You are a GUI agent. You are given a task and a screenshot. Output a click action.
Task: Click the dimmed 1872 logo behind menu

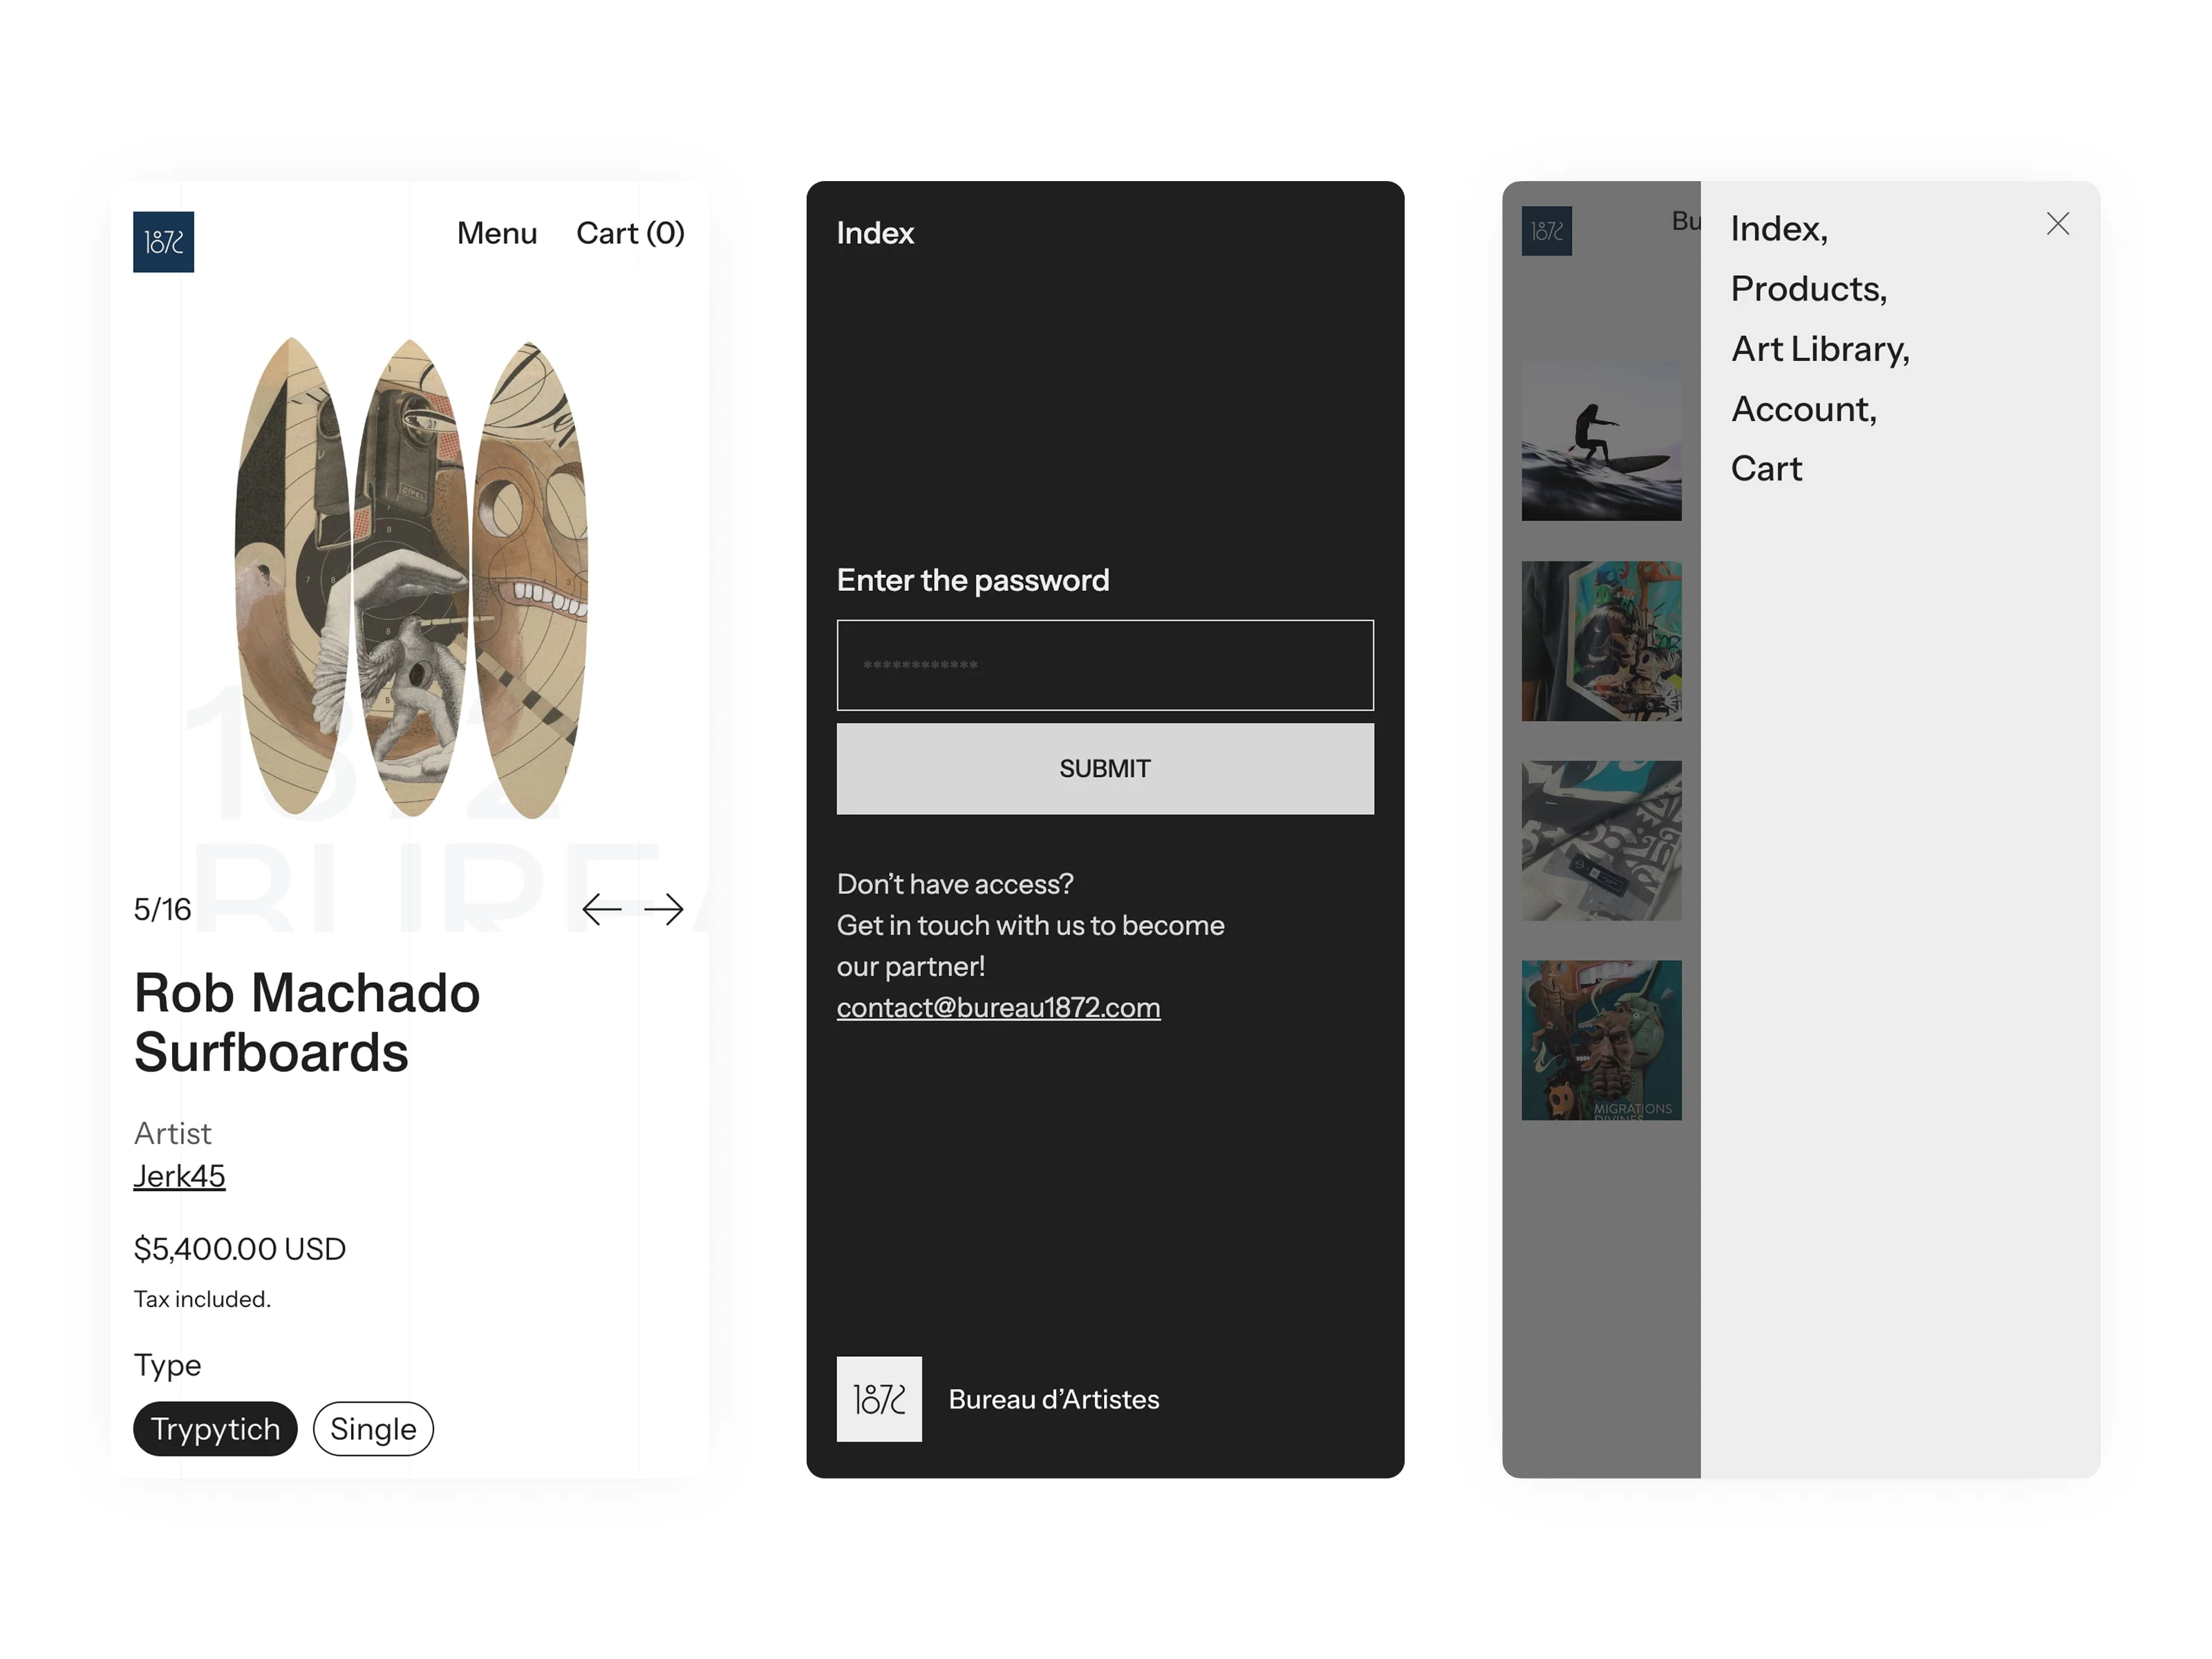pos(1546,231)
